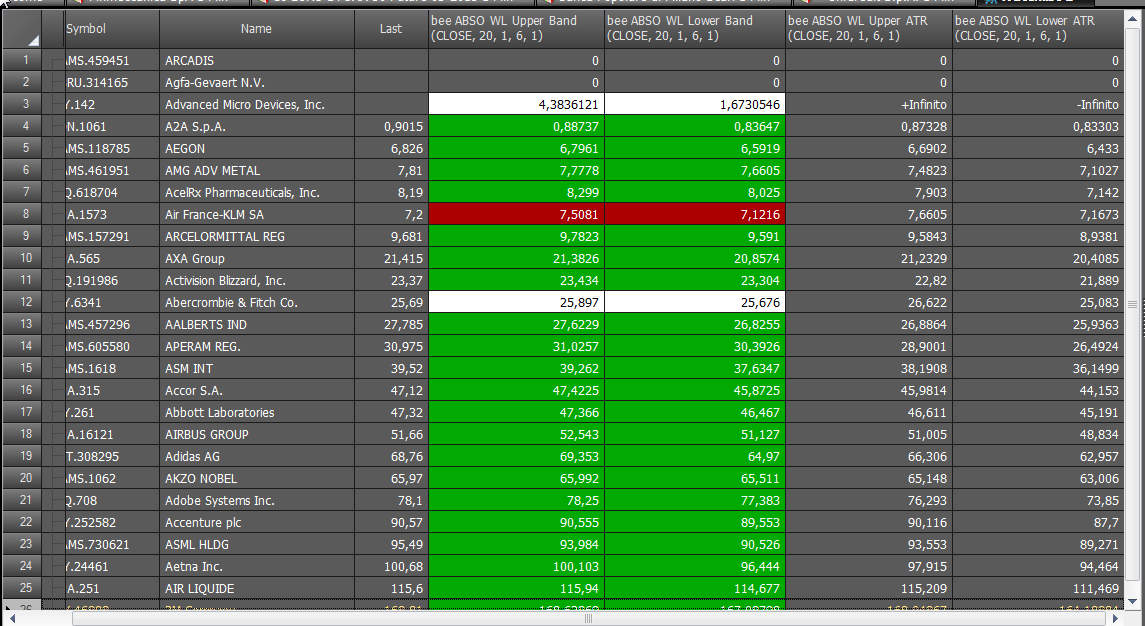Select the bee ABSO WL Upper Band column header
Image resolution: width=1145 pixels, height=626 pixels.
click(516, 29)
